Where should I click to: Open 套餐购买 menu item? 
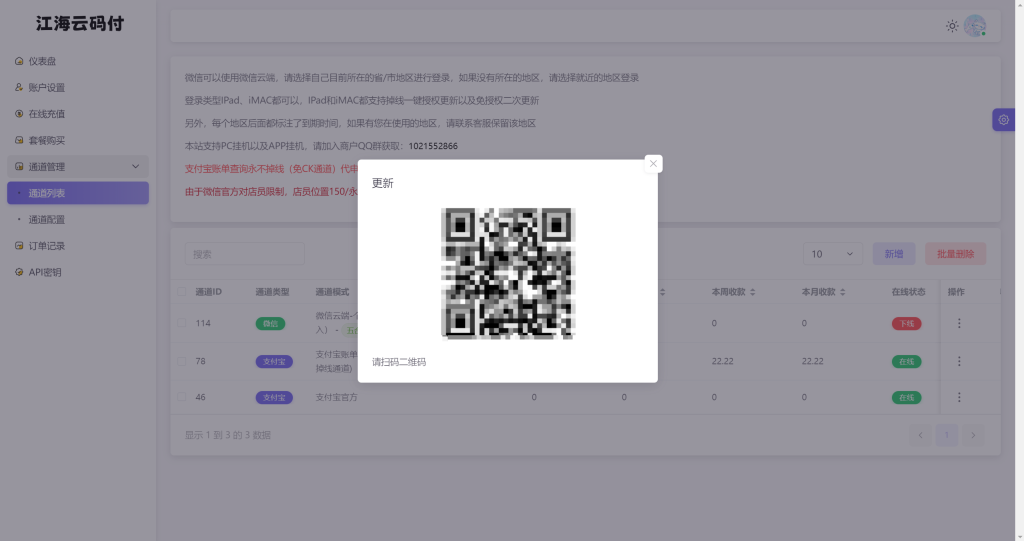(x=78, y=140)
